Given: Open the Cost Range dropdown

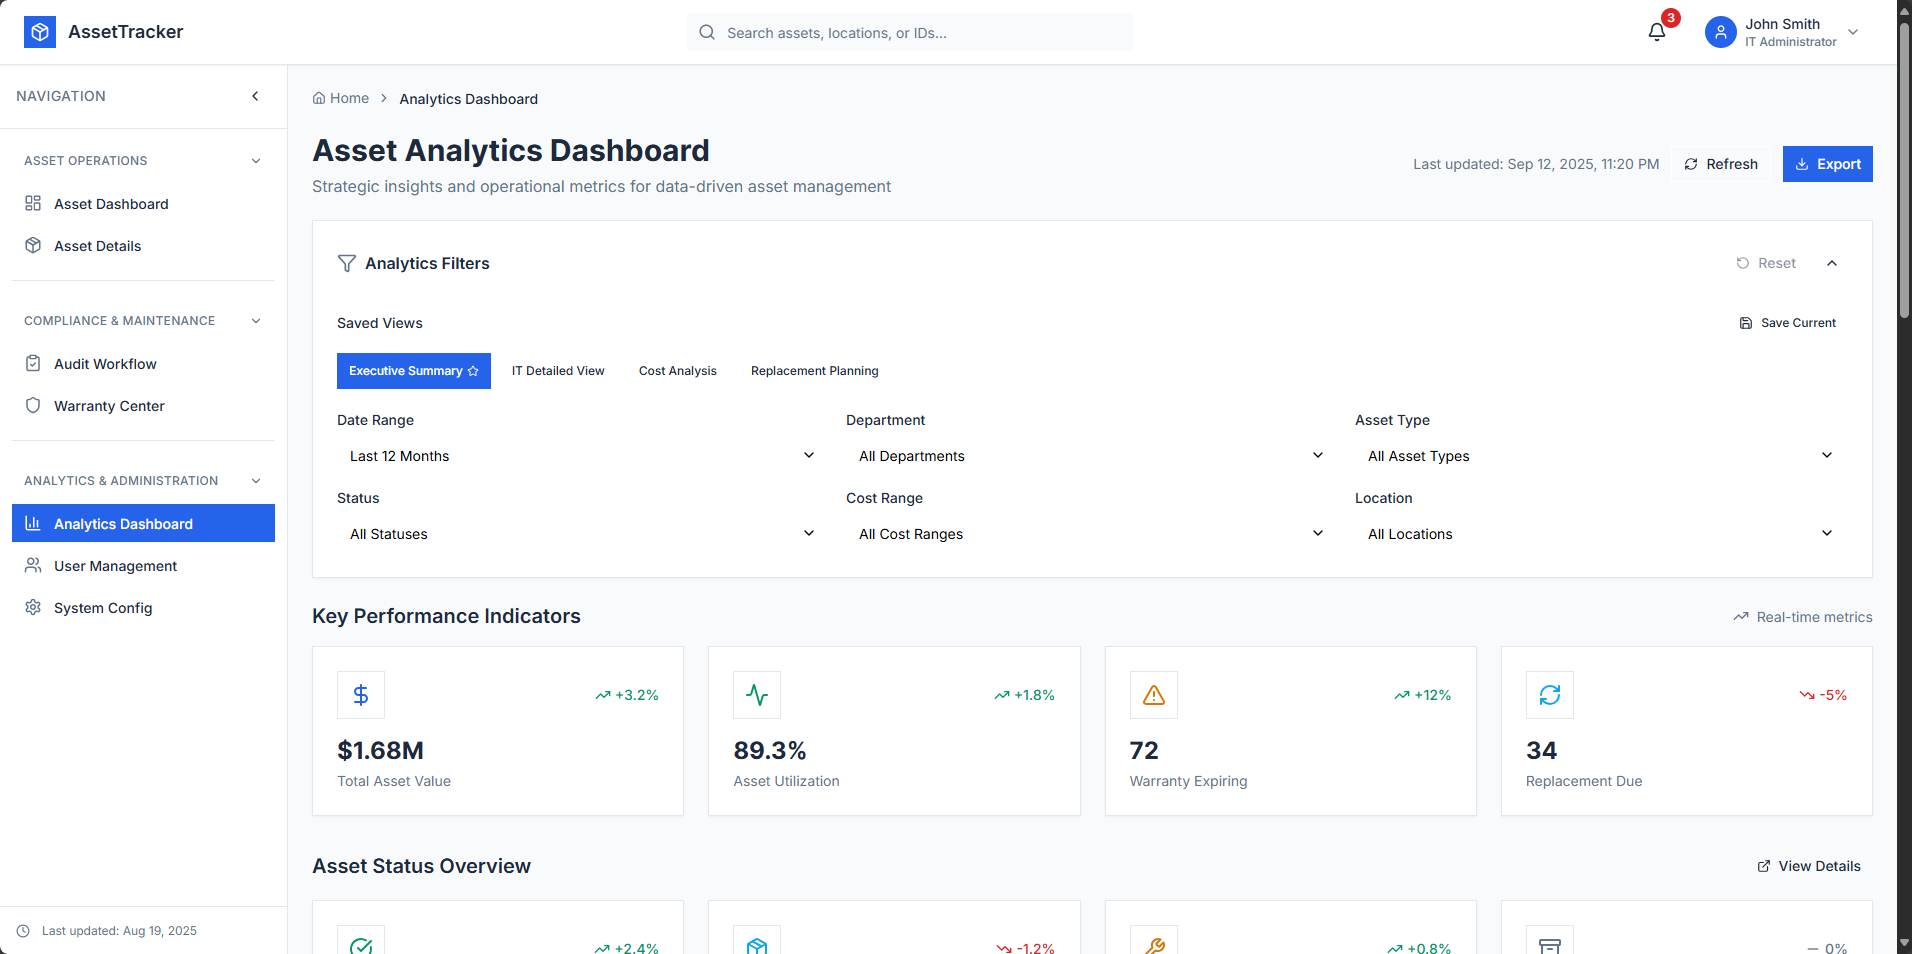Looking at the screenshot, I should click(x=1091, y=534).
